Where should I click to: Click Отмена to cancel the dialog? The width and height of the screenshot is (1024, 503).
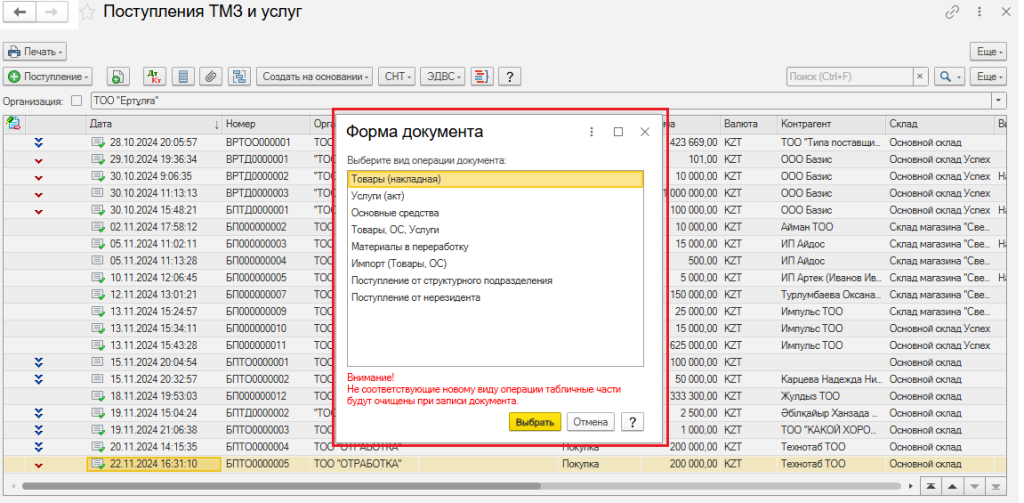[x=591, y=422]
